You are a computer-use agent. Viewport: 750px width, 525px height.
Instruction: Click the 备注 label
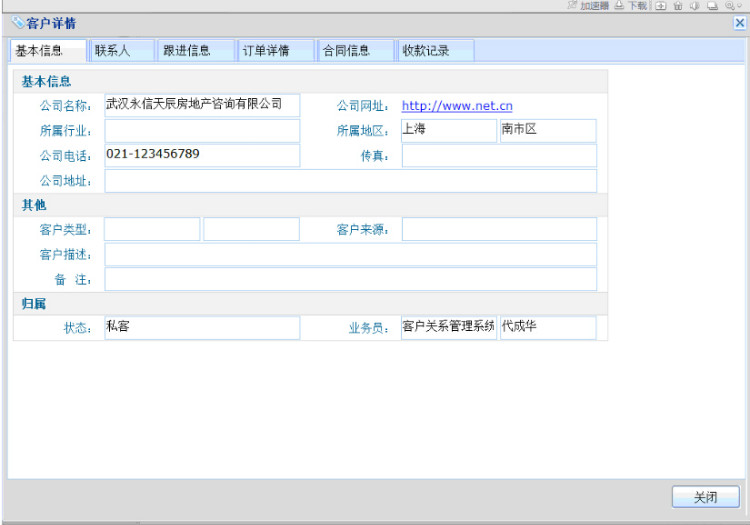(73, 279)
